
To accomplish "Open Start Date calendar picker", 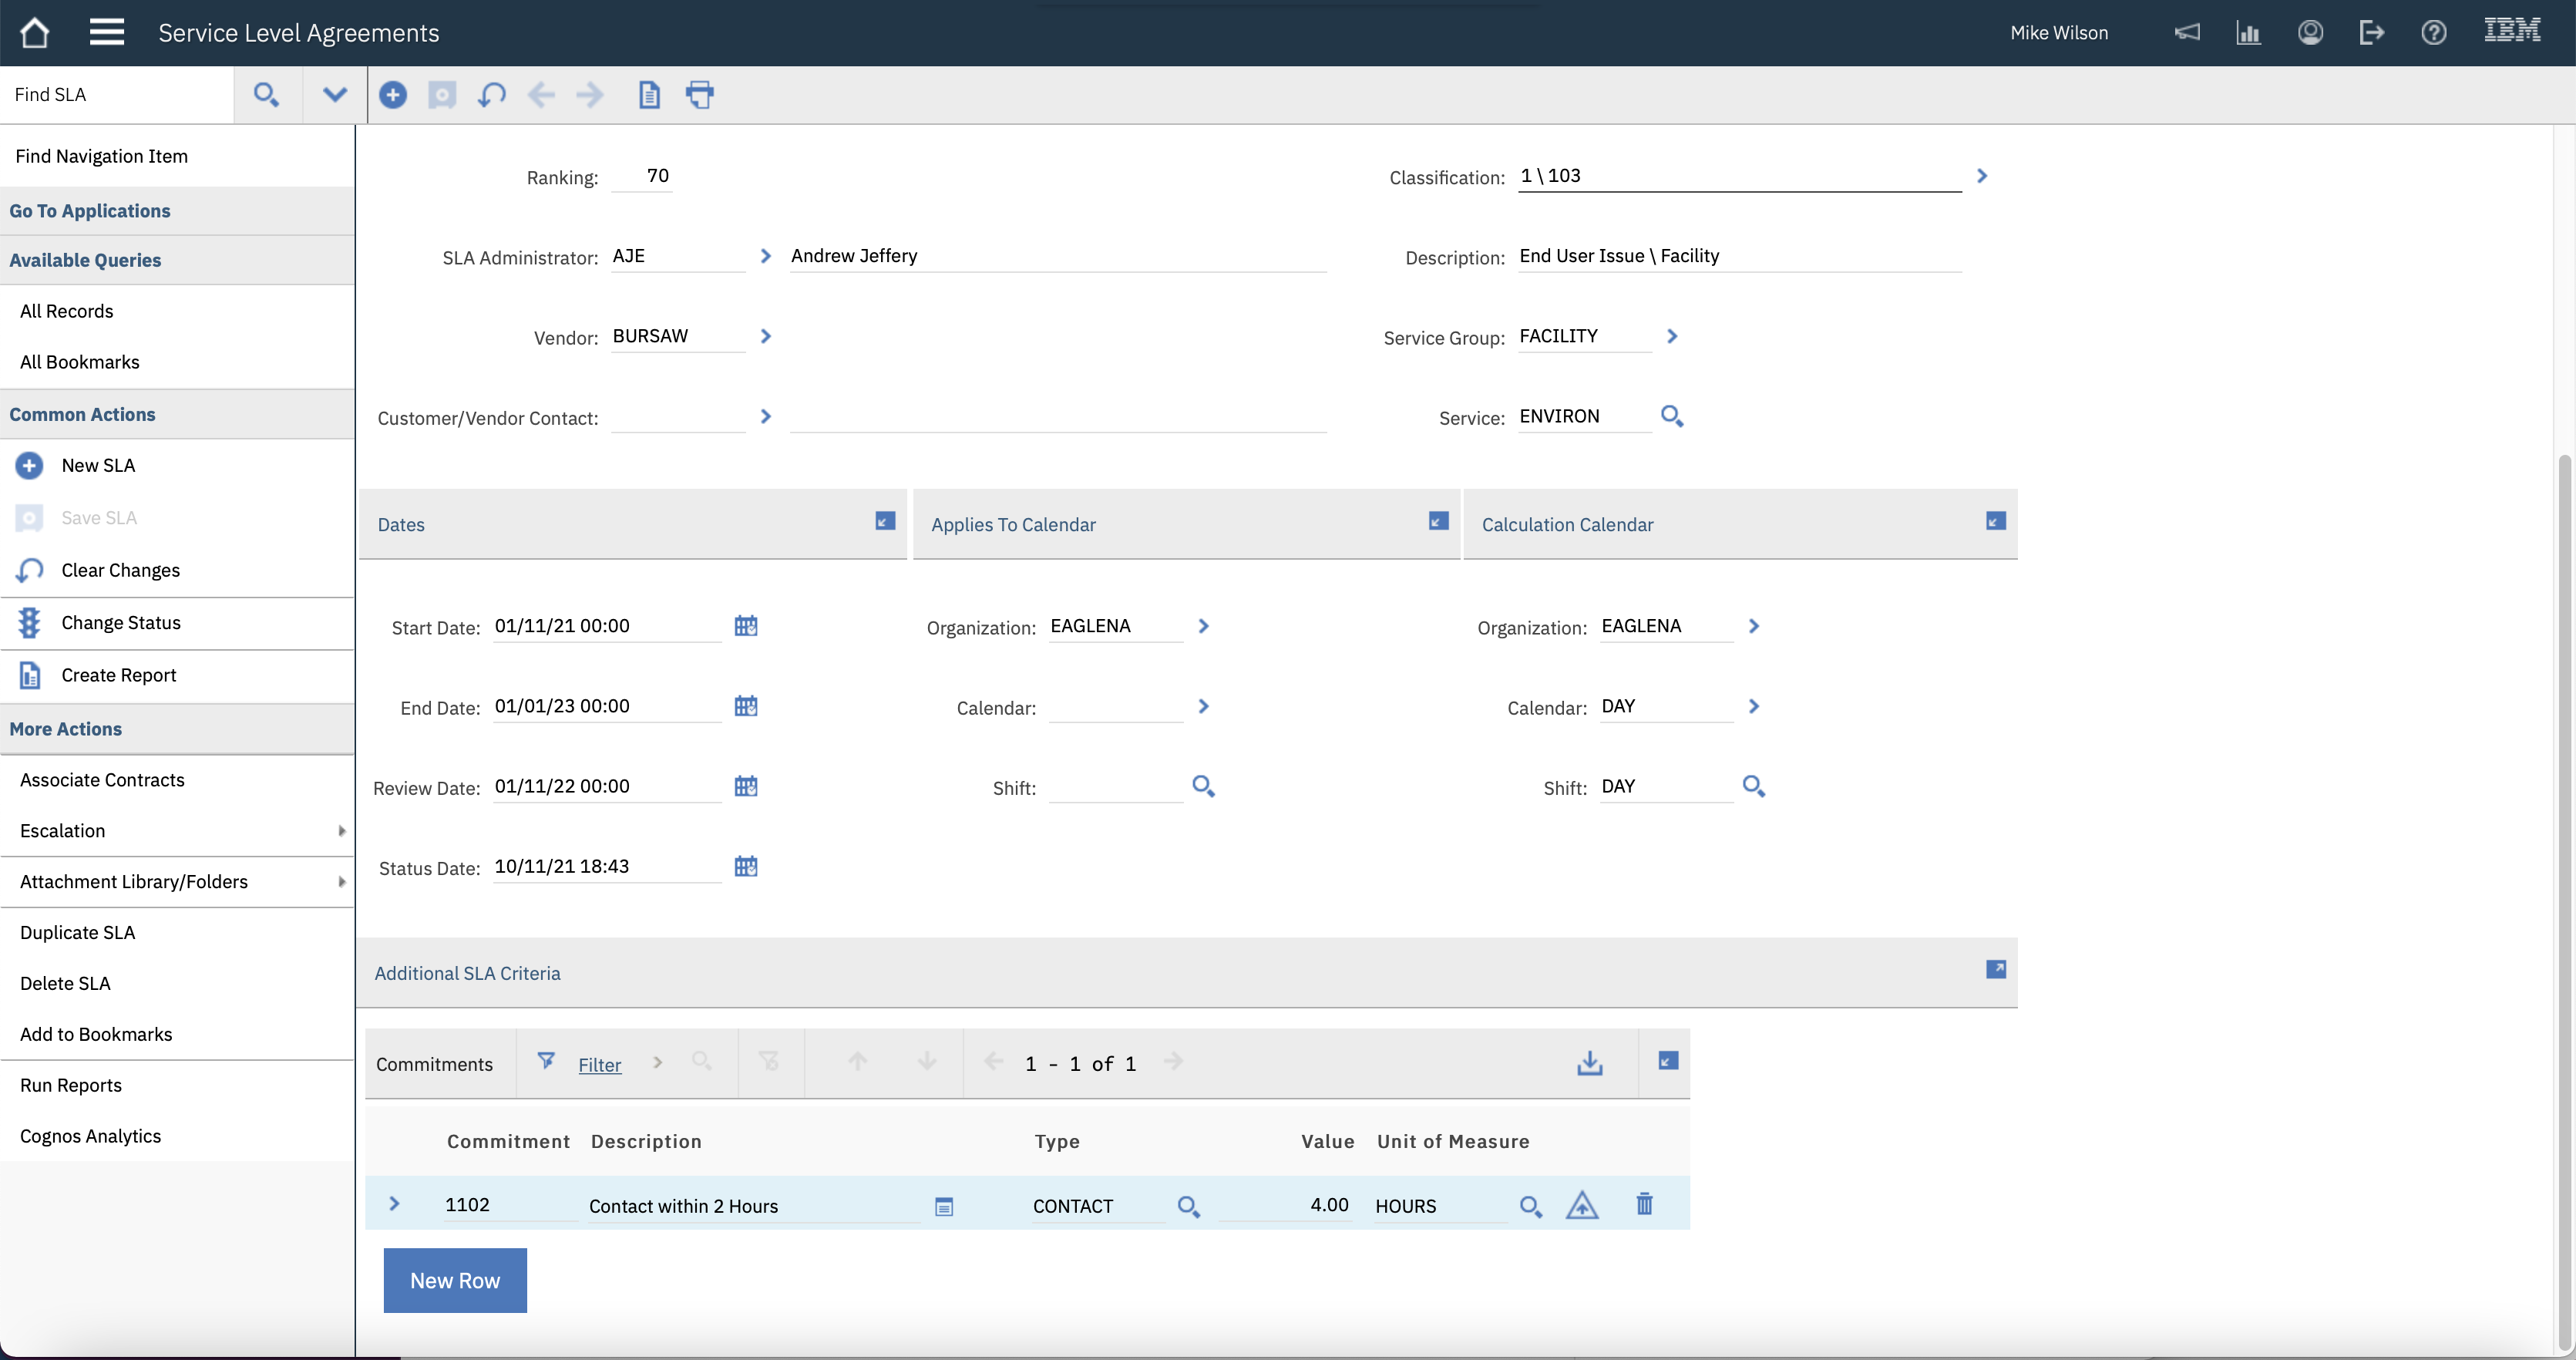I will (746, 626).
